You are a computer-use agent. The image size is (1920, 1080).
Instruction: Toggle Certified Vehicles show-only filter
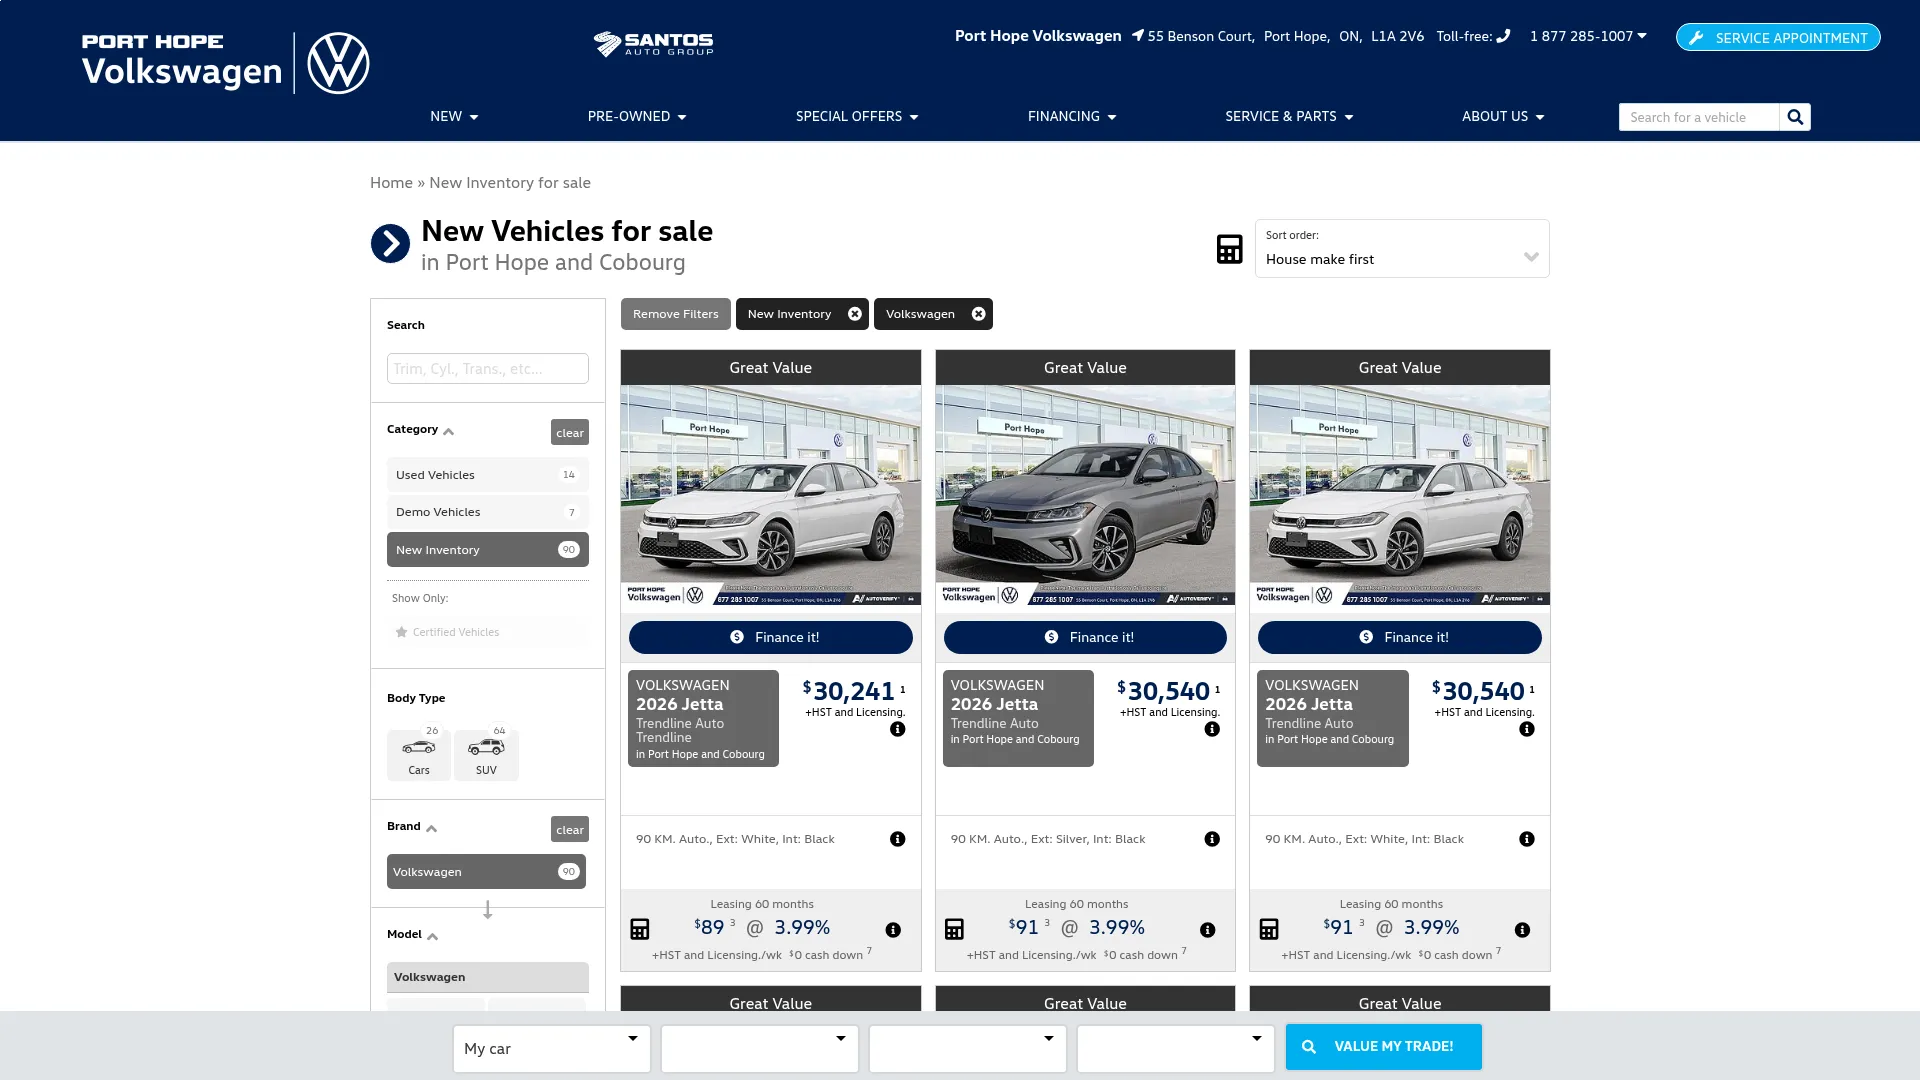point(488,632)
